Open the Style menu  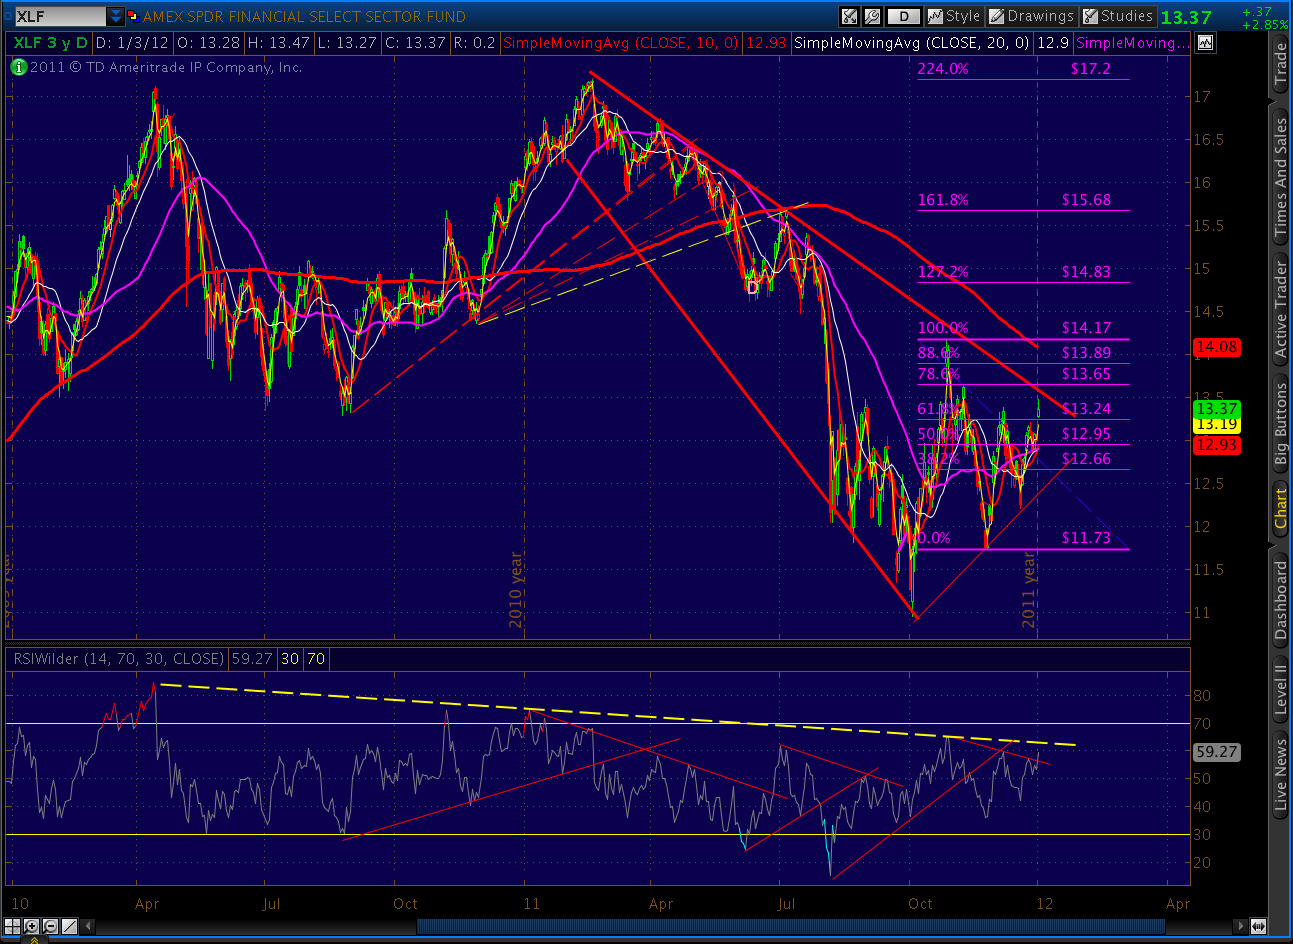(x=954, y=16)
